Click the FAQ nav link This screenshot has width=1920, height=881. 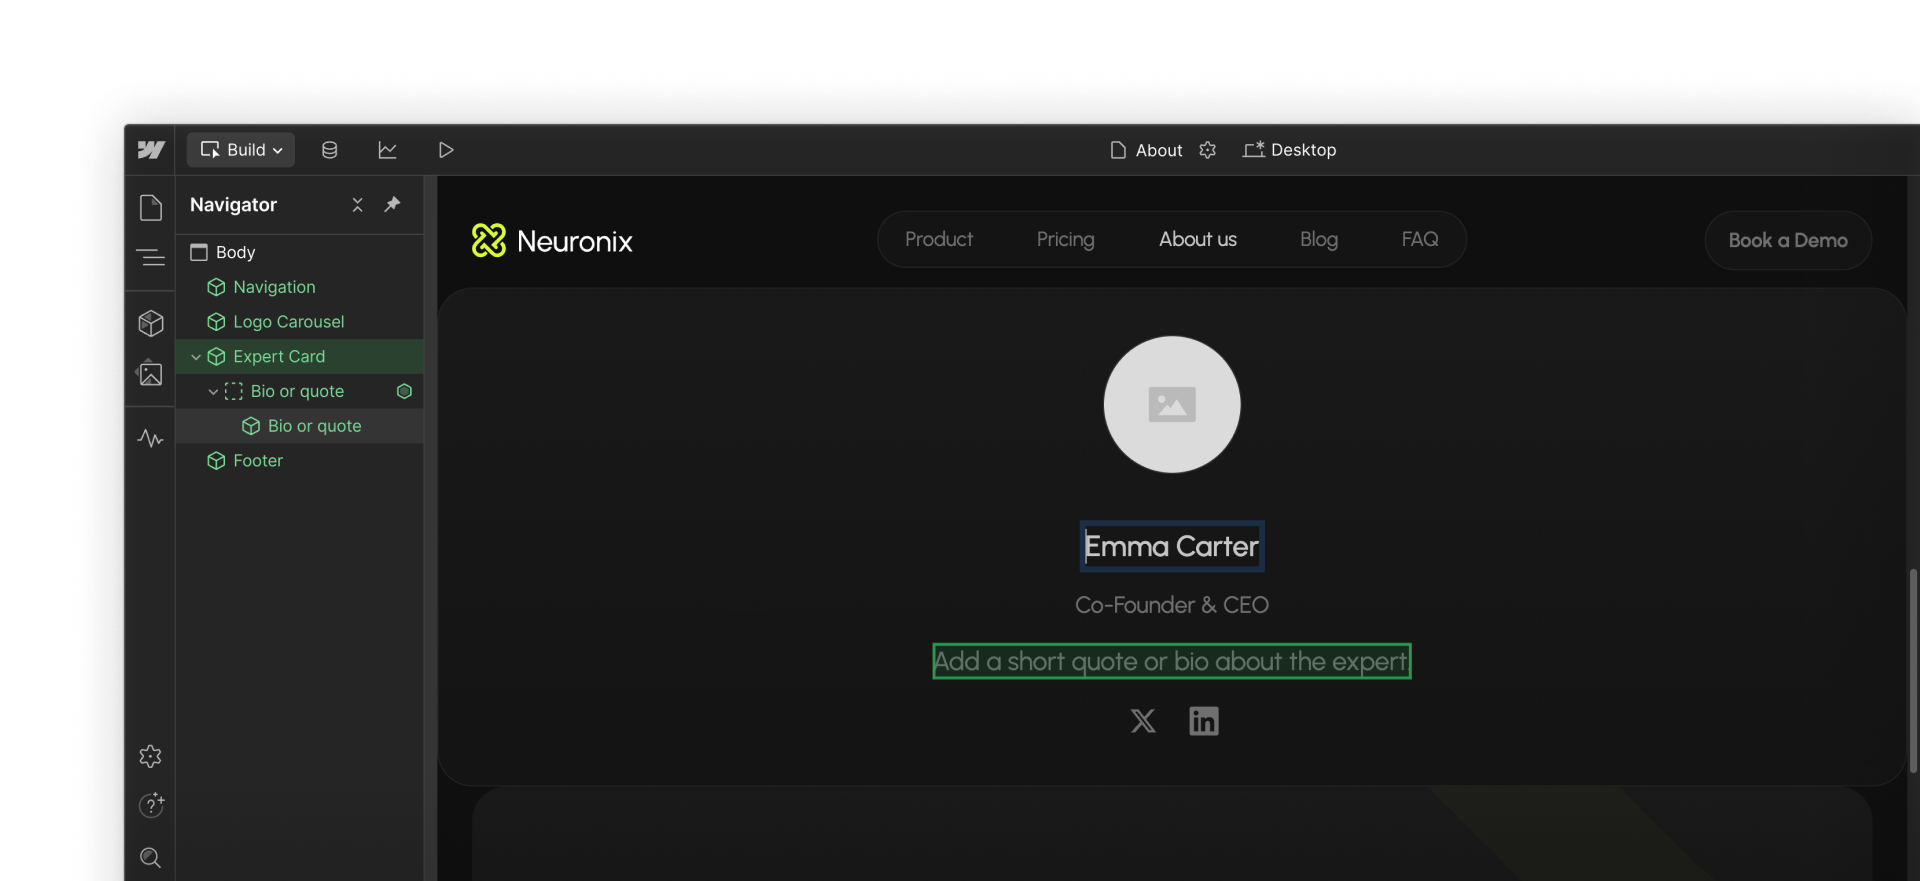pos(1420,240)
